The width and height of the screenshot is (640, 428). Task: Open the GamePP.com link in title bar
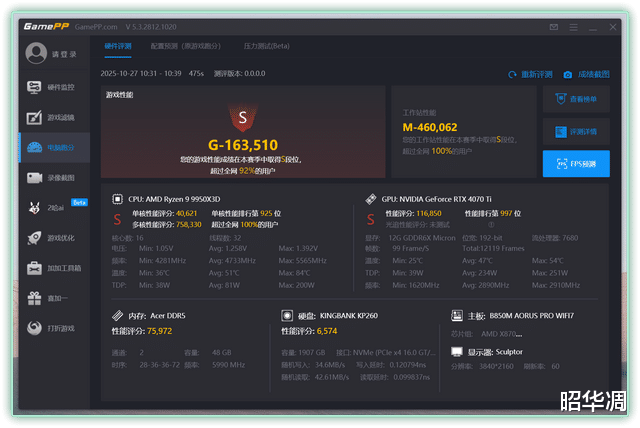[x=96, y=27]
